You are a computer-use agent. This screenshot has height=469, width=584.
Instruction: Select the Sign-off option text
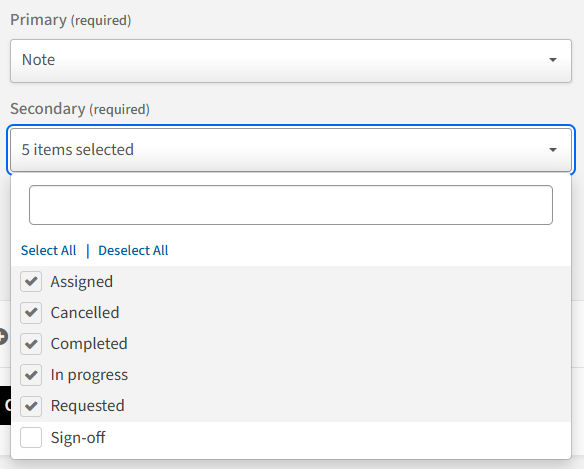point(78,437)
